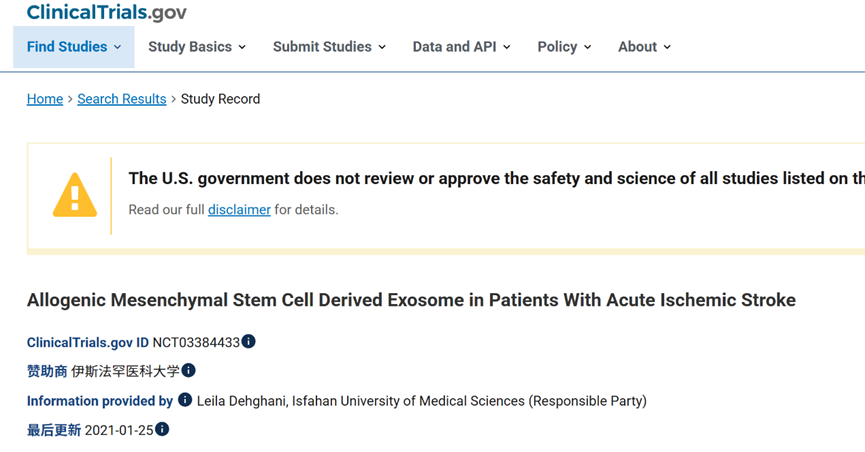
Task: Click the info icon next to 2021-01-25 date
Action: [x=162, y=429]
